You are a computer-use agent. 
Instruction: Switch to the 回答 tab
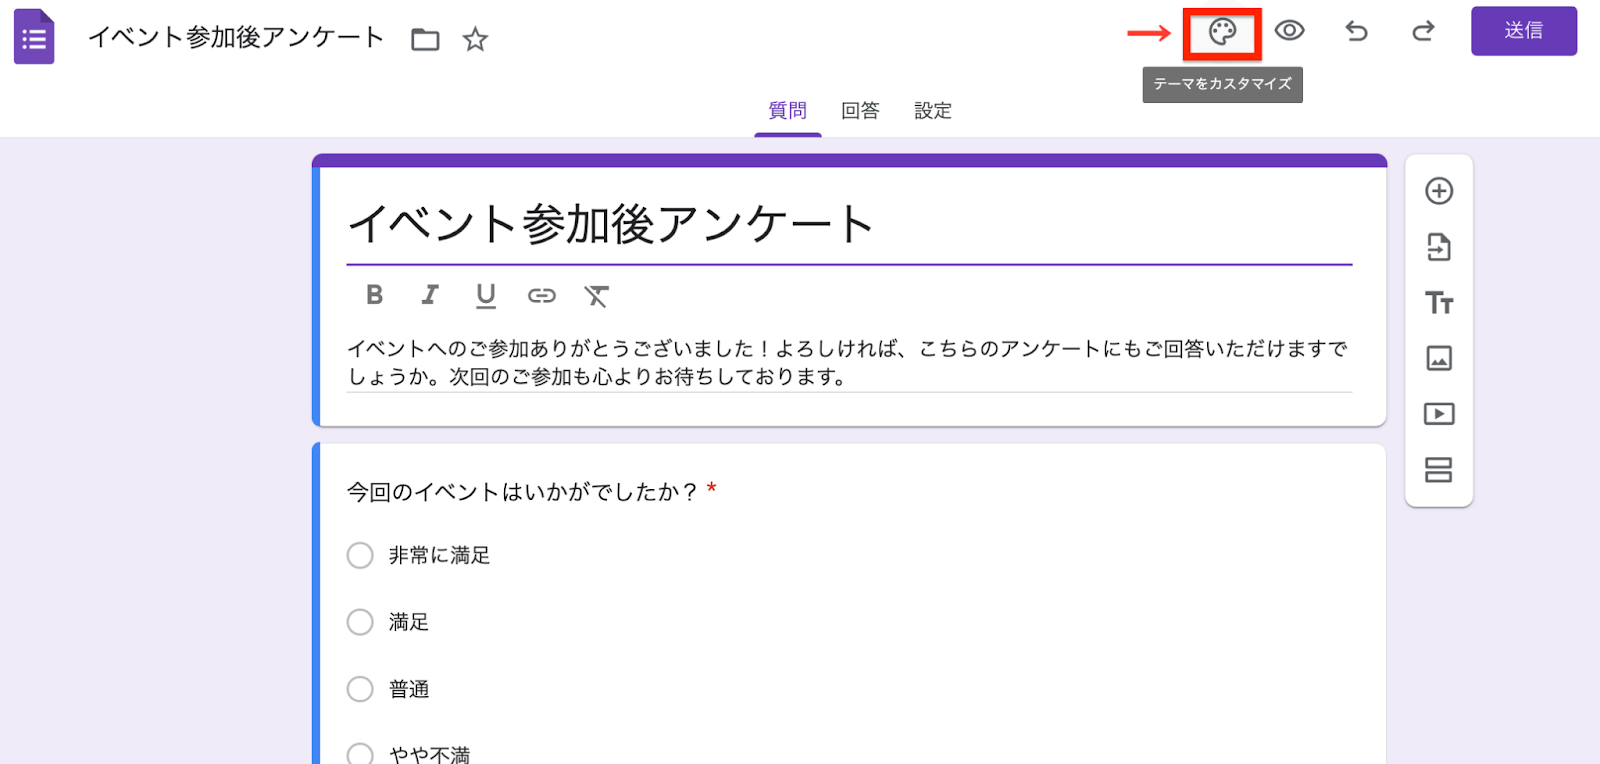tap(860, 111)
